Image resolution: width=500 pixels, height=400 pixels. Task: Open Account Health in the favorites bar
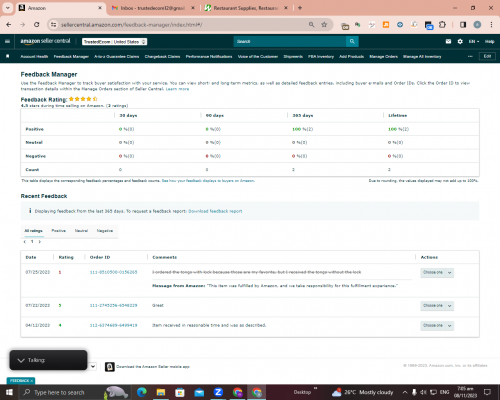tap(34, 56)
